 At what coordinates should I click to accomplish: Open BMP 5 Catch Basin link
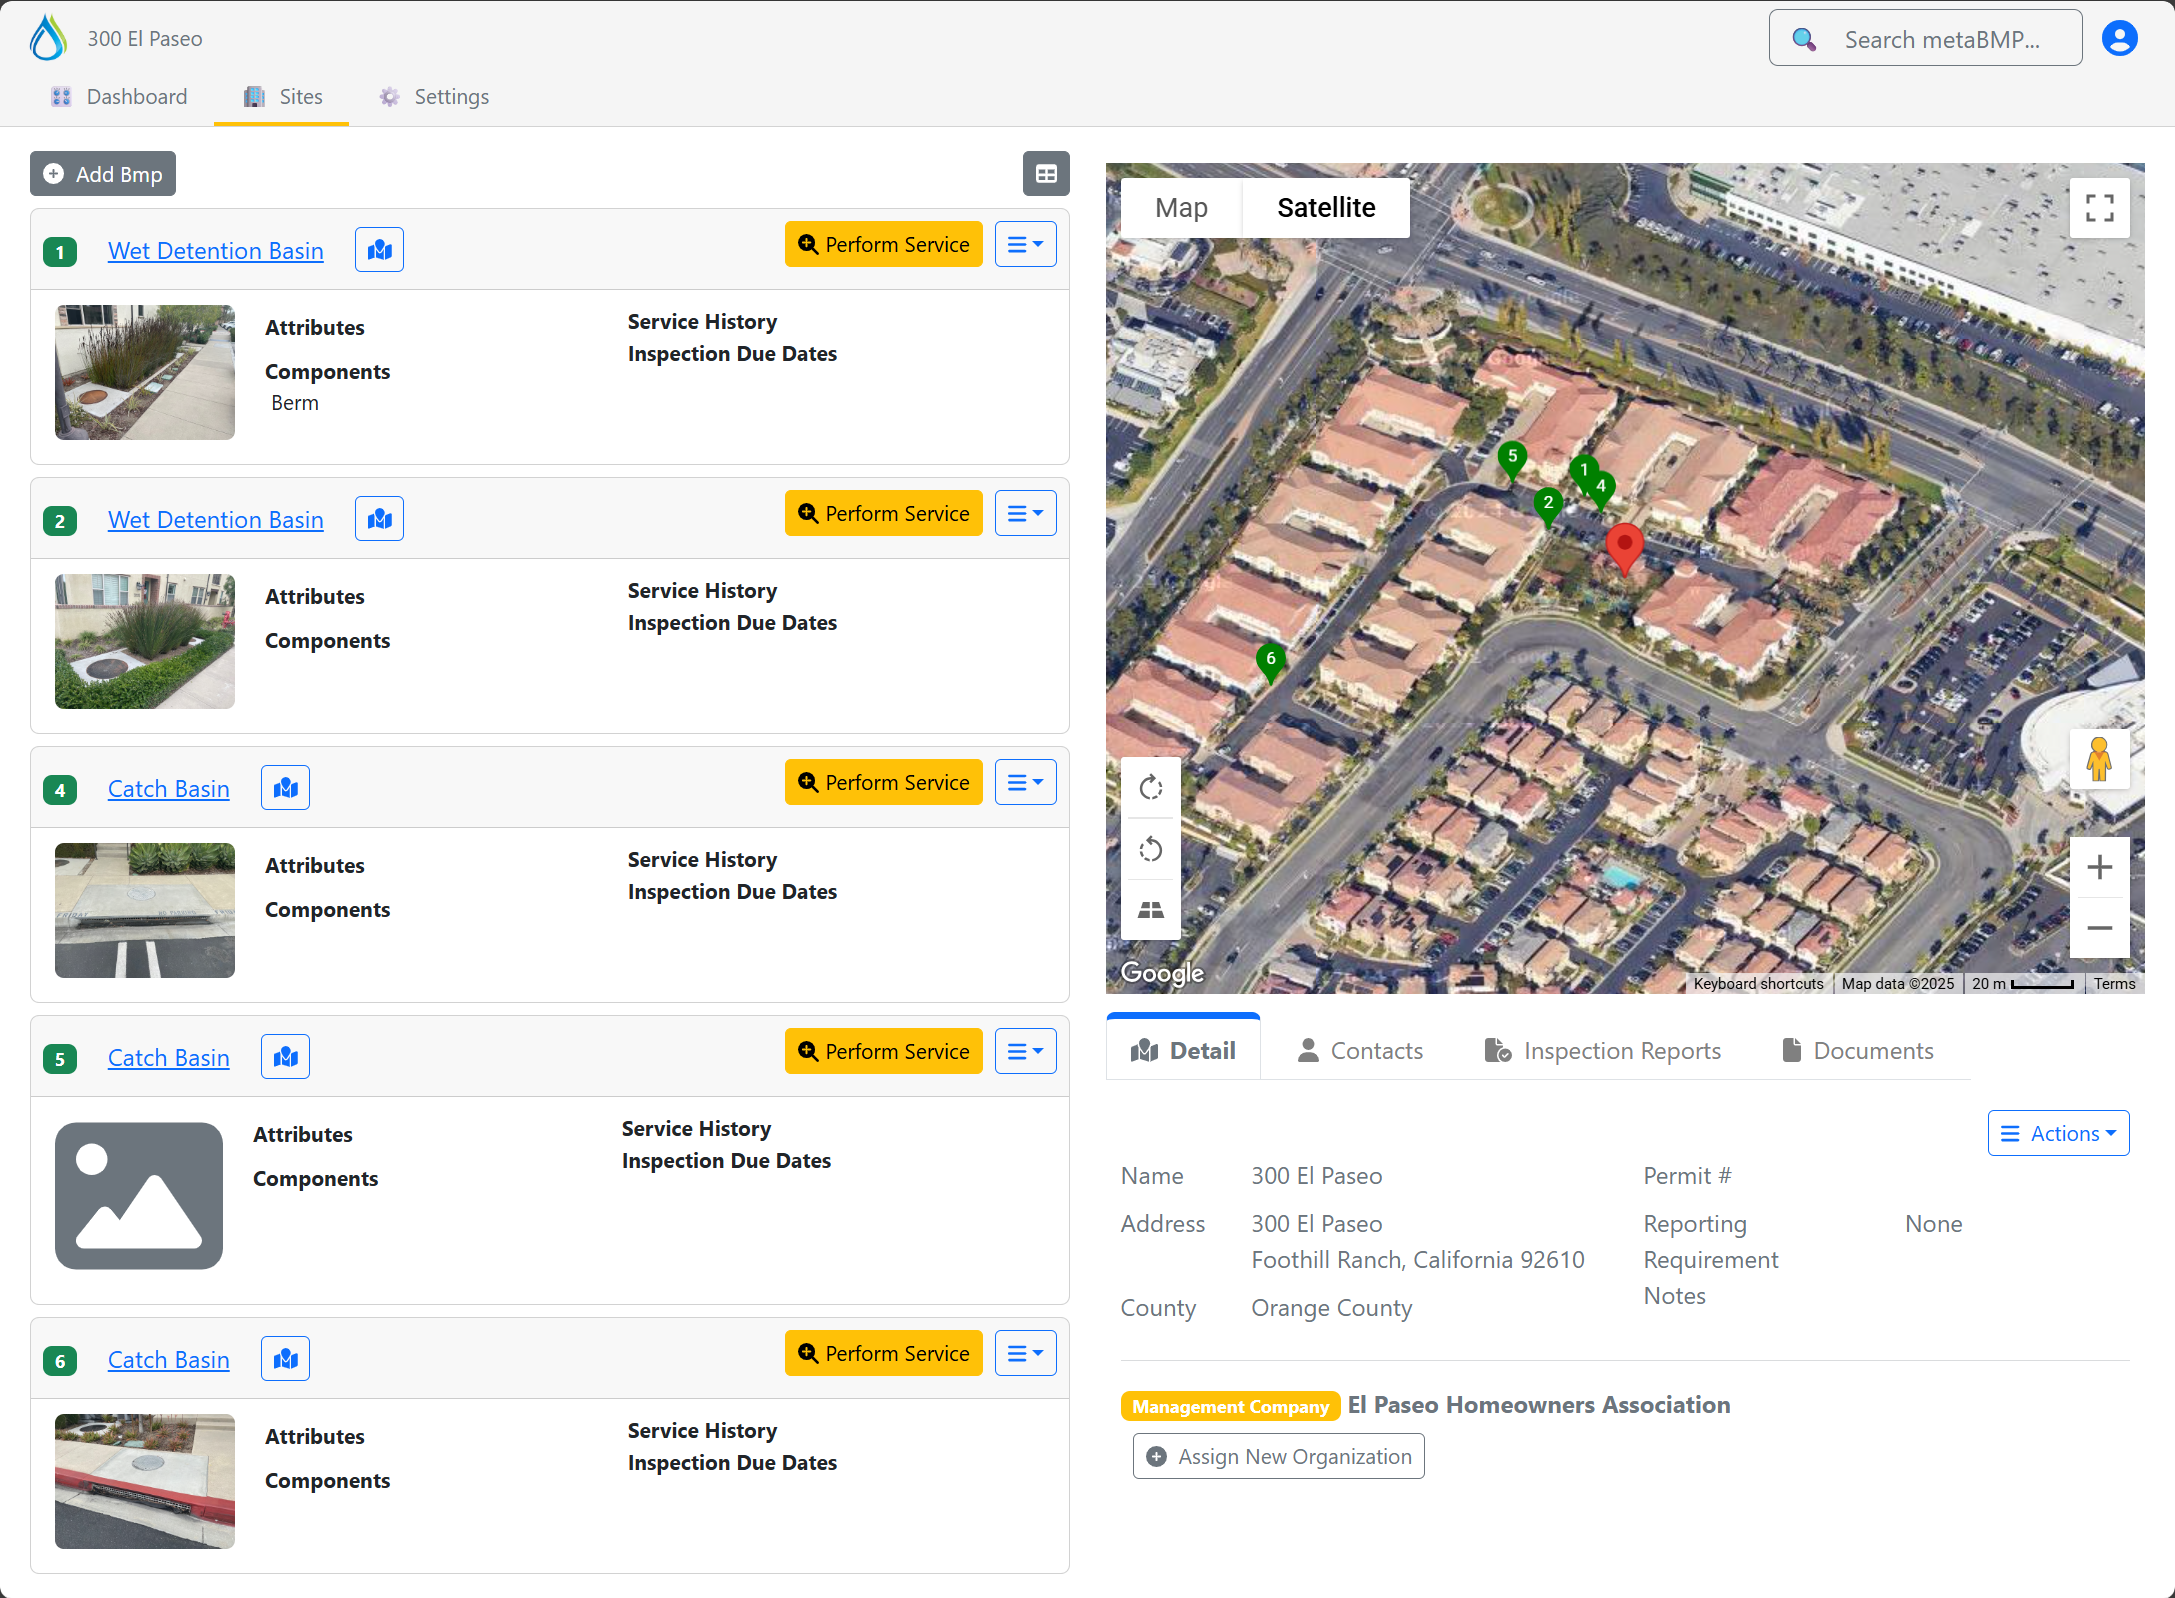pyautogui.click(x=169, y=1058)
